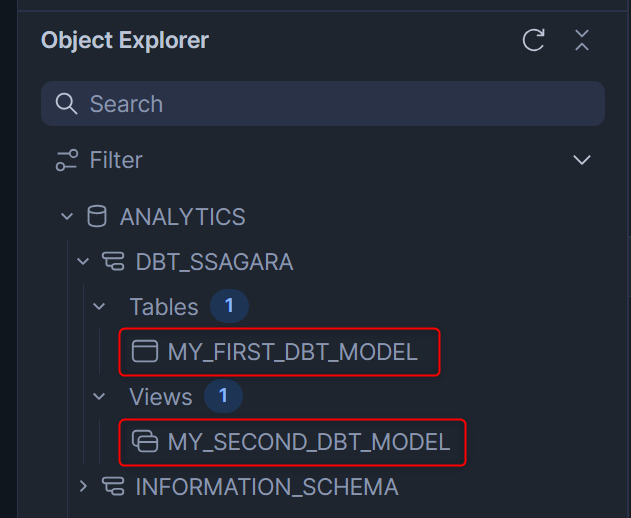The width and height of the screenshot is (631, 518).
Task: Click the DBT_SSAGARA schema icon
Action: coord(113,261)
